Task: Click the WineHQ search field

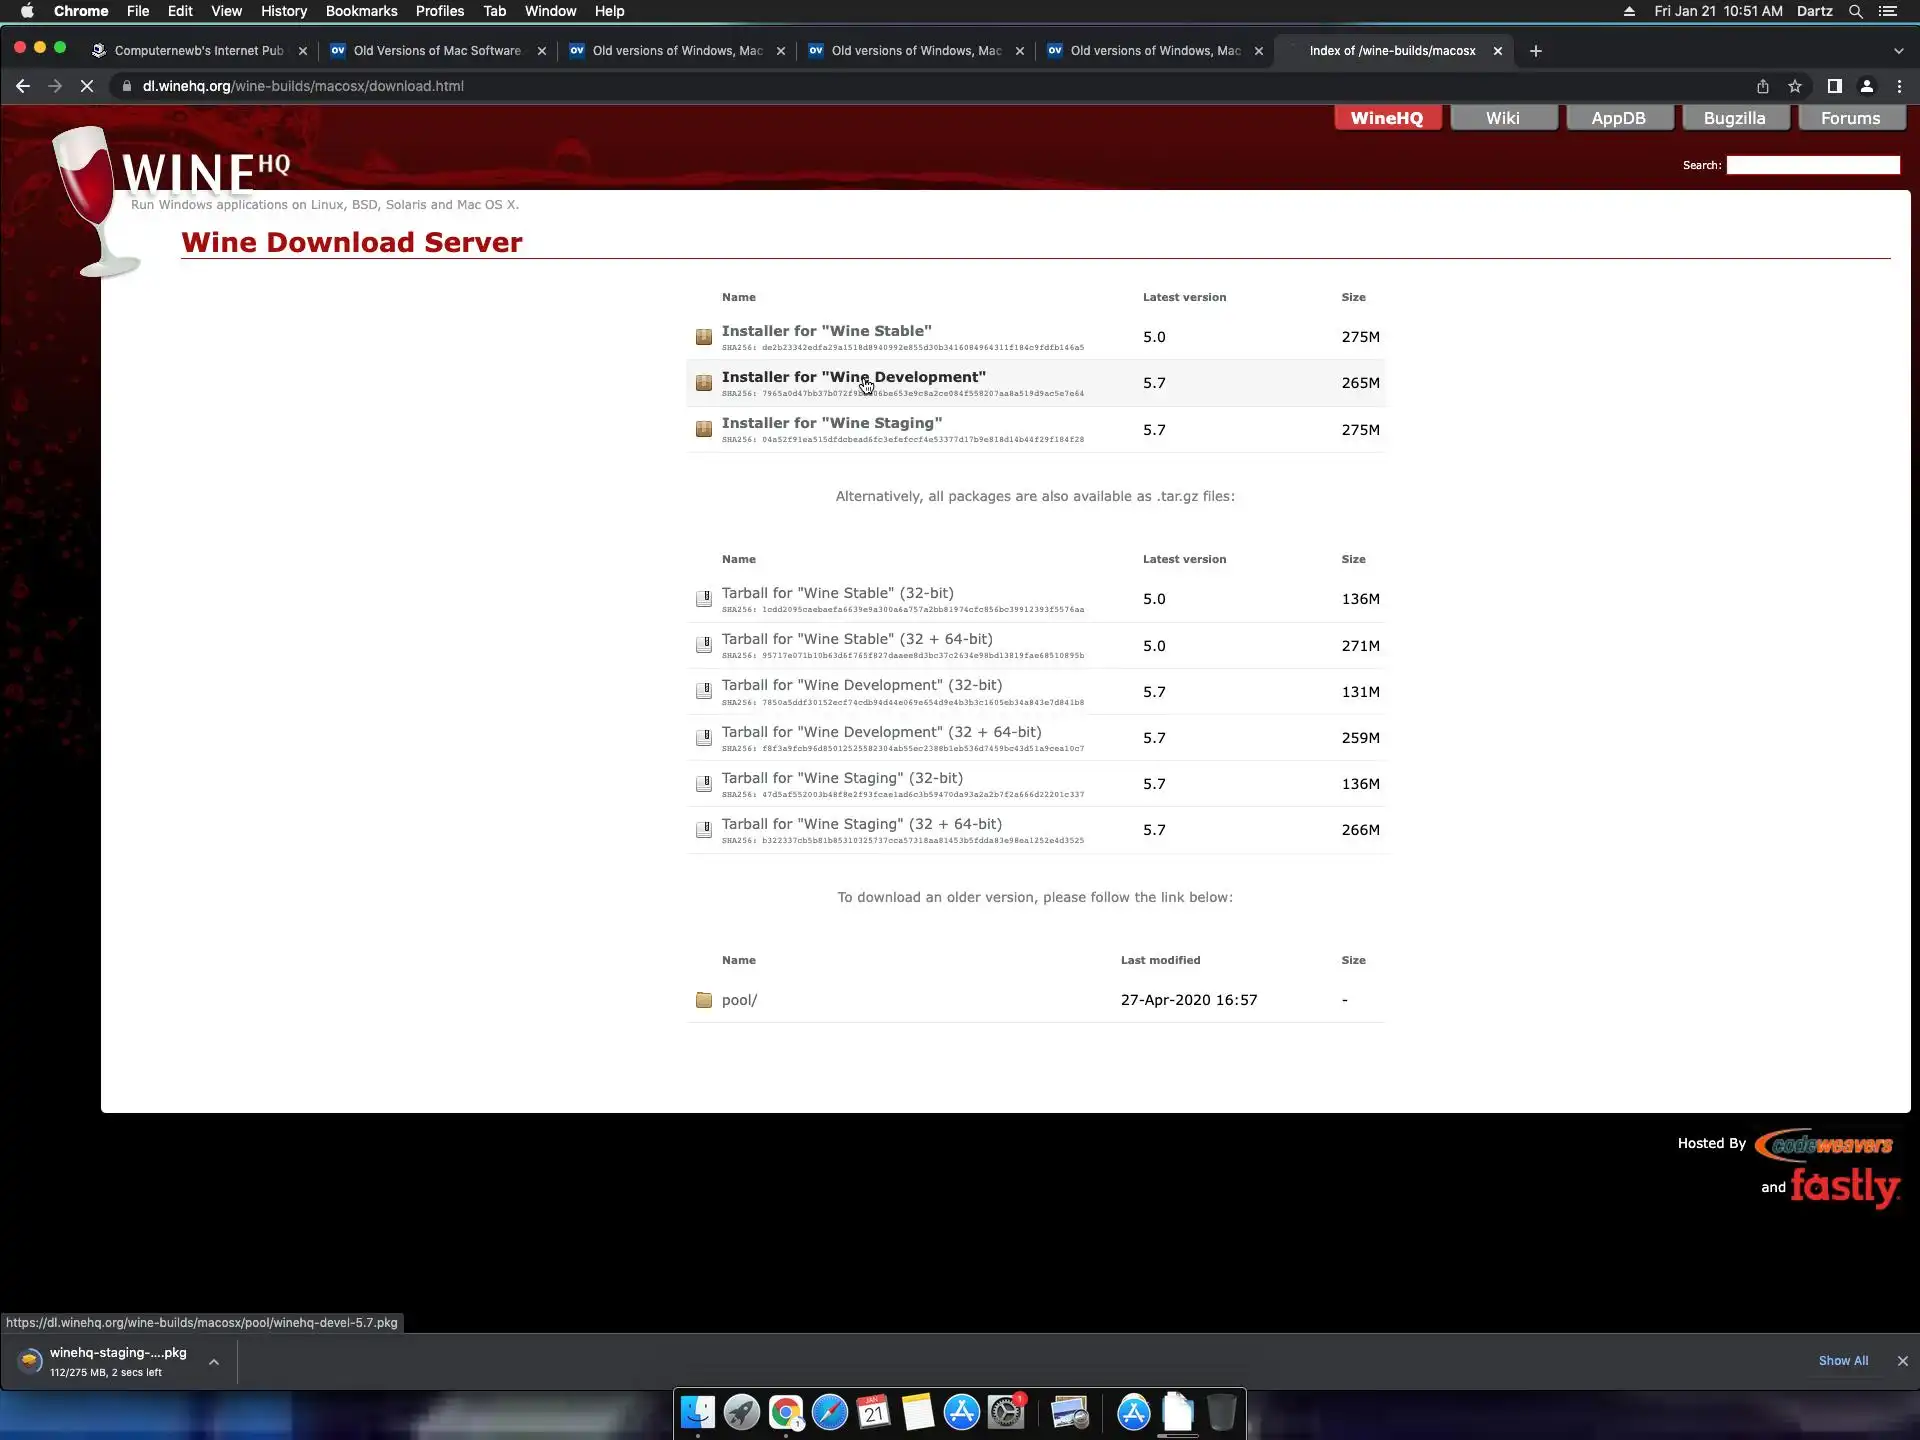Action: [x=1812, y=165]
